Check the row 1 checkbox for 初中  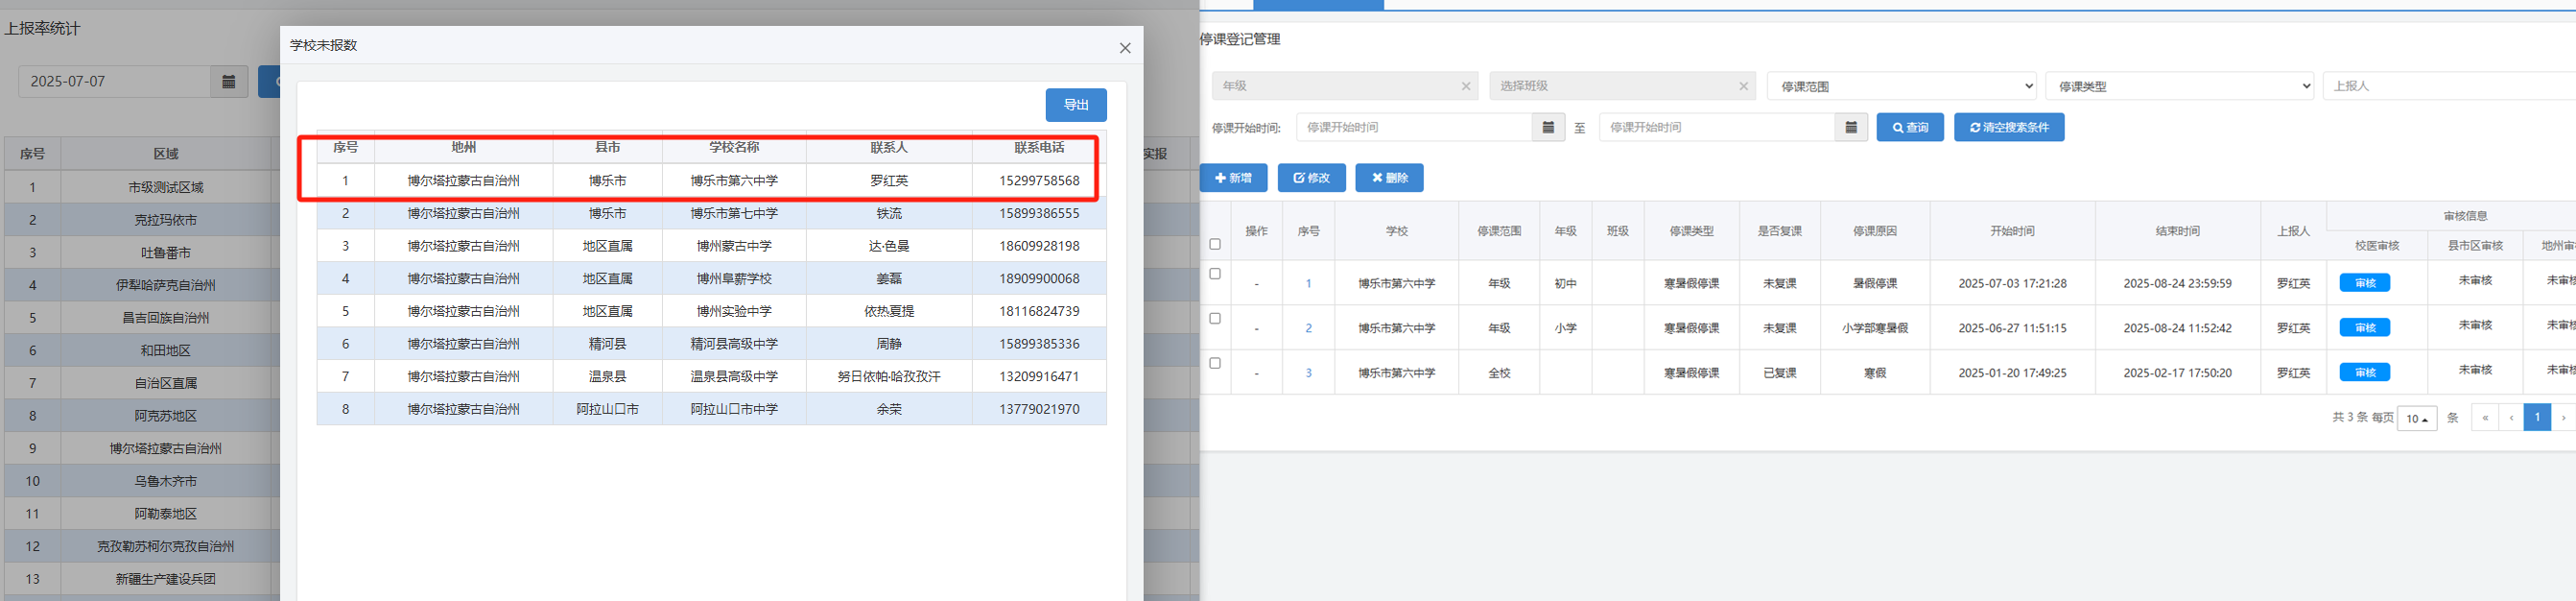(1215, 274)
